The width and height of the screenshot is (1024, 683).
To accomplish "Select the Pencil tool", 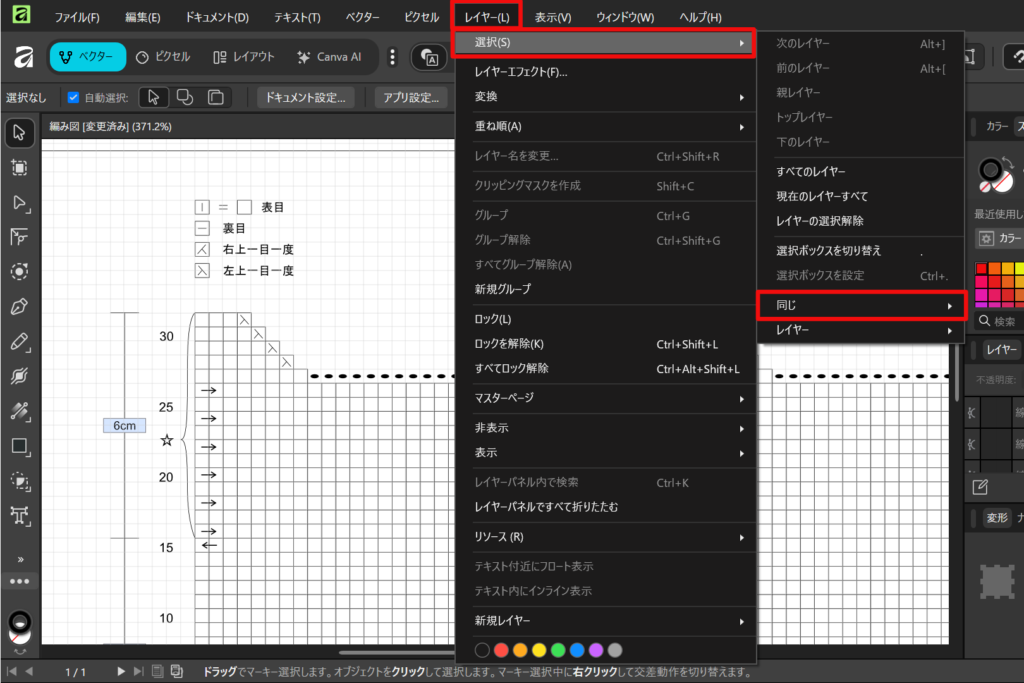I will pos(19,341).
